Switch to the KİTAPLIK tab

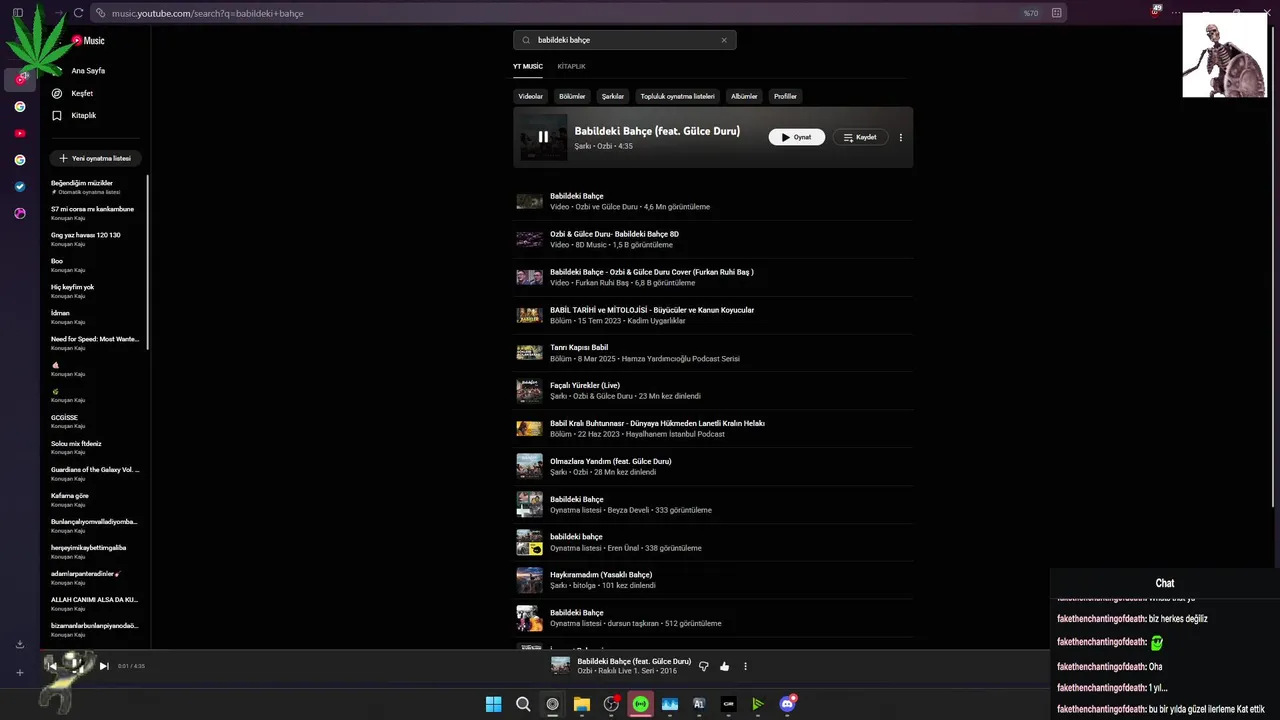point(571,66)
